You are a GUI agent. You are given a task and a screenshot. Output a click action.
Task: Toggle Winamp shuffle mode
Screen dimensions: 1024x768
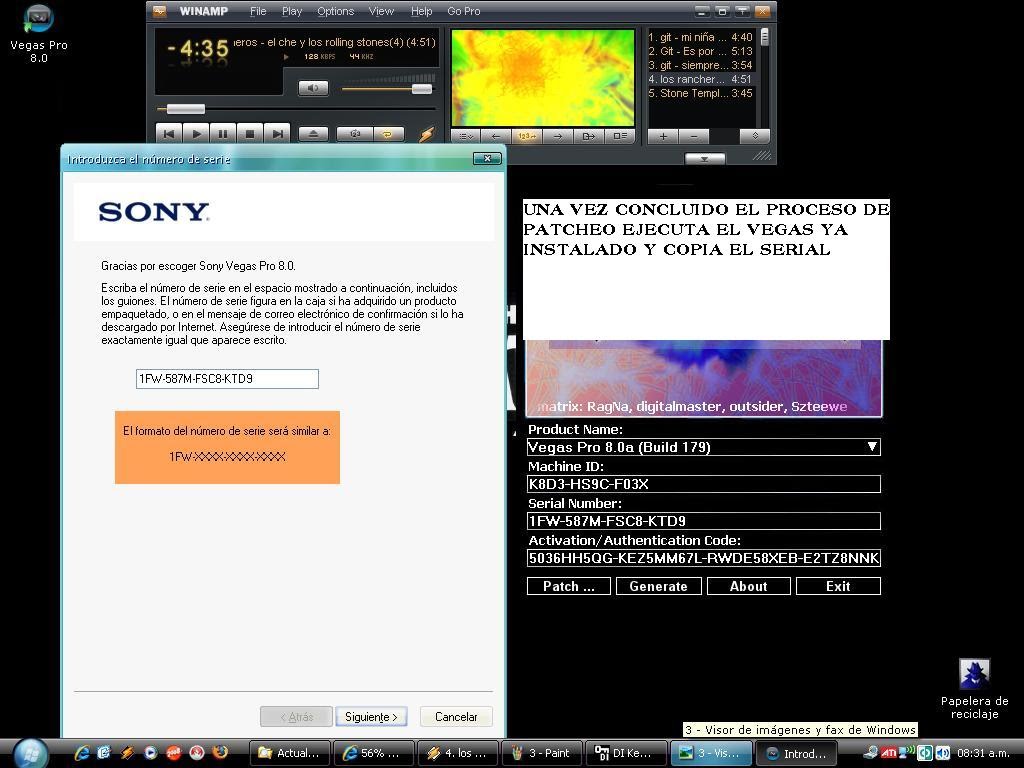pos(355,134)
